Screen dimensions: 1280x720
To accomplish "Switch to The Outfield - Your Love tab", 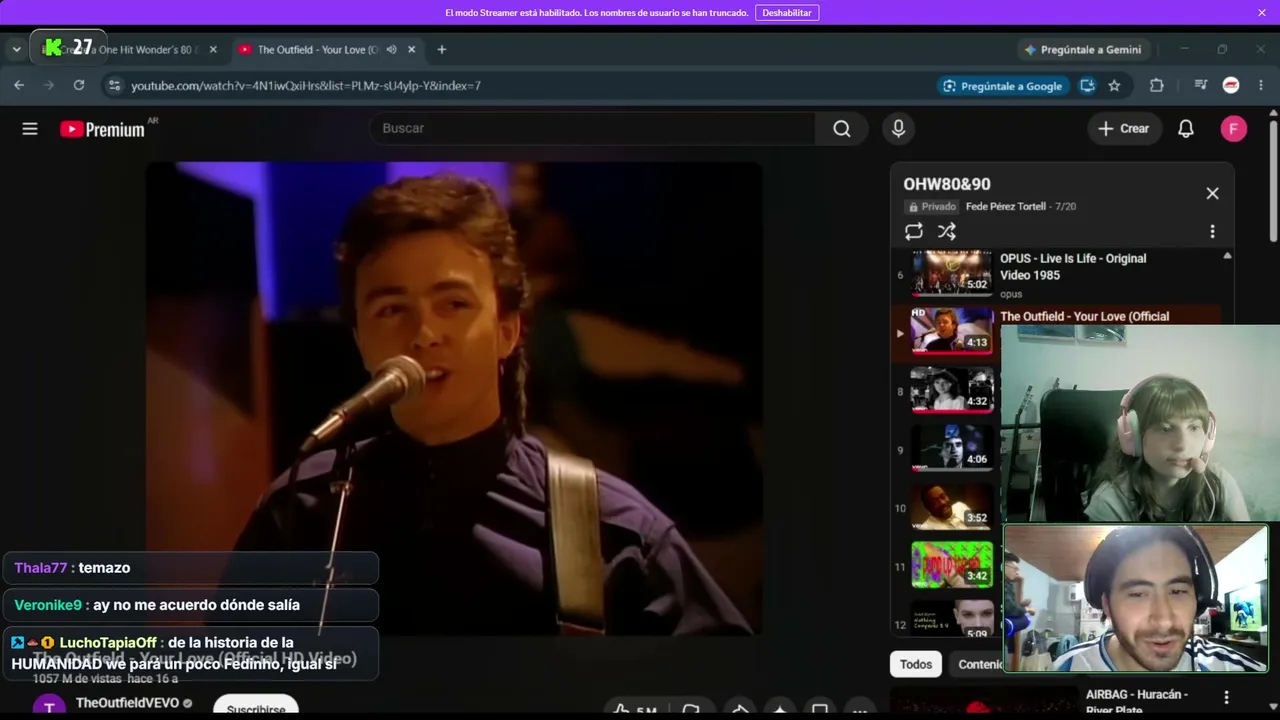I will coord(317,49).
